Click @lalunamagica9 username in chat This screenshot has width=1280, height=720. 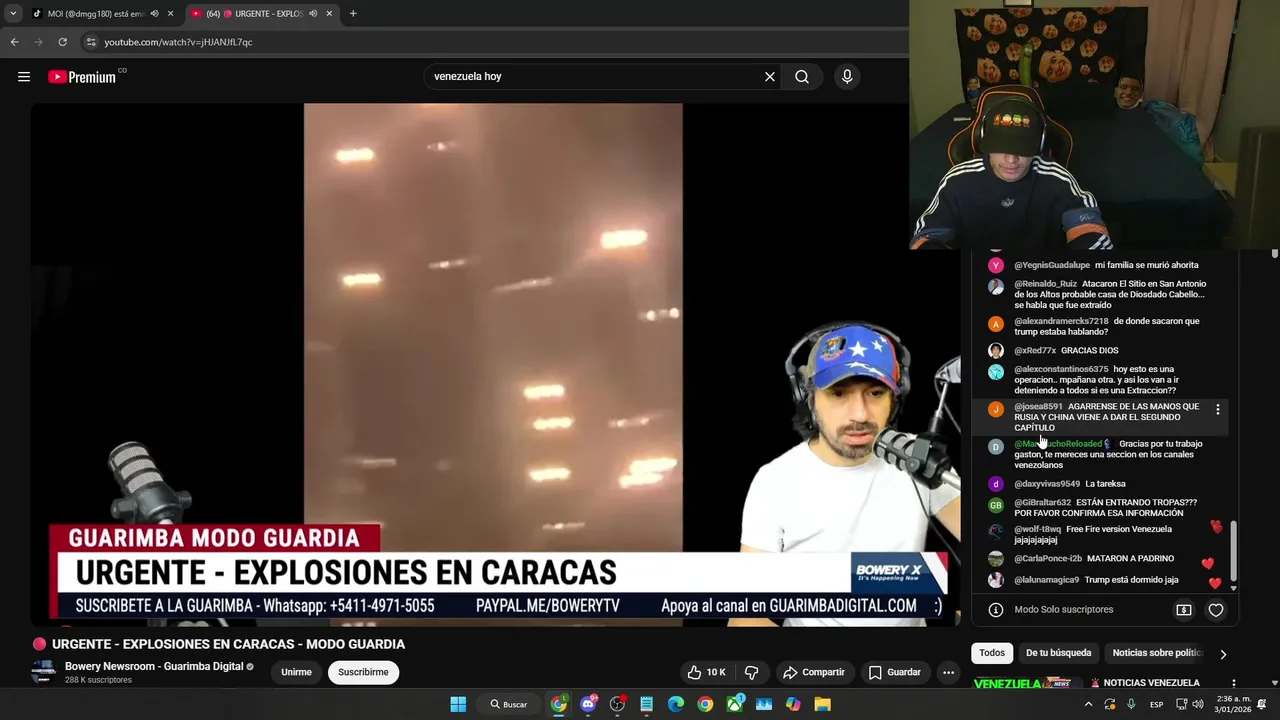[x=1046, y=580]
